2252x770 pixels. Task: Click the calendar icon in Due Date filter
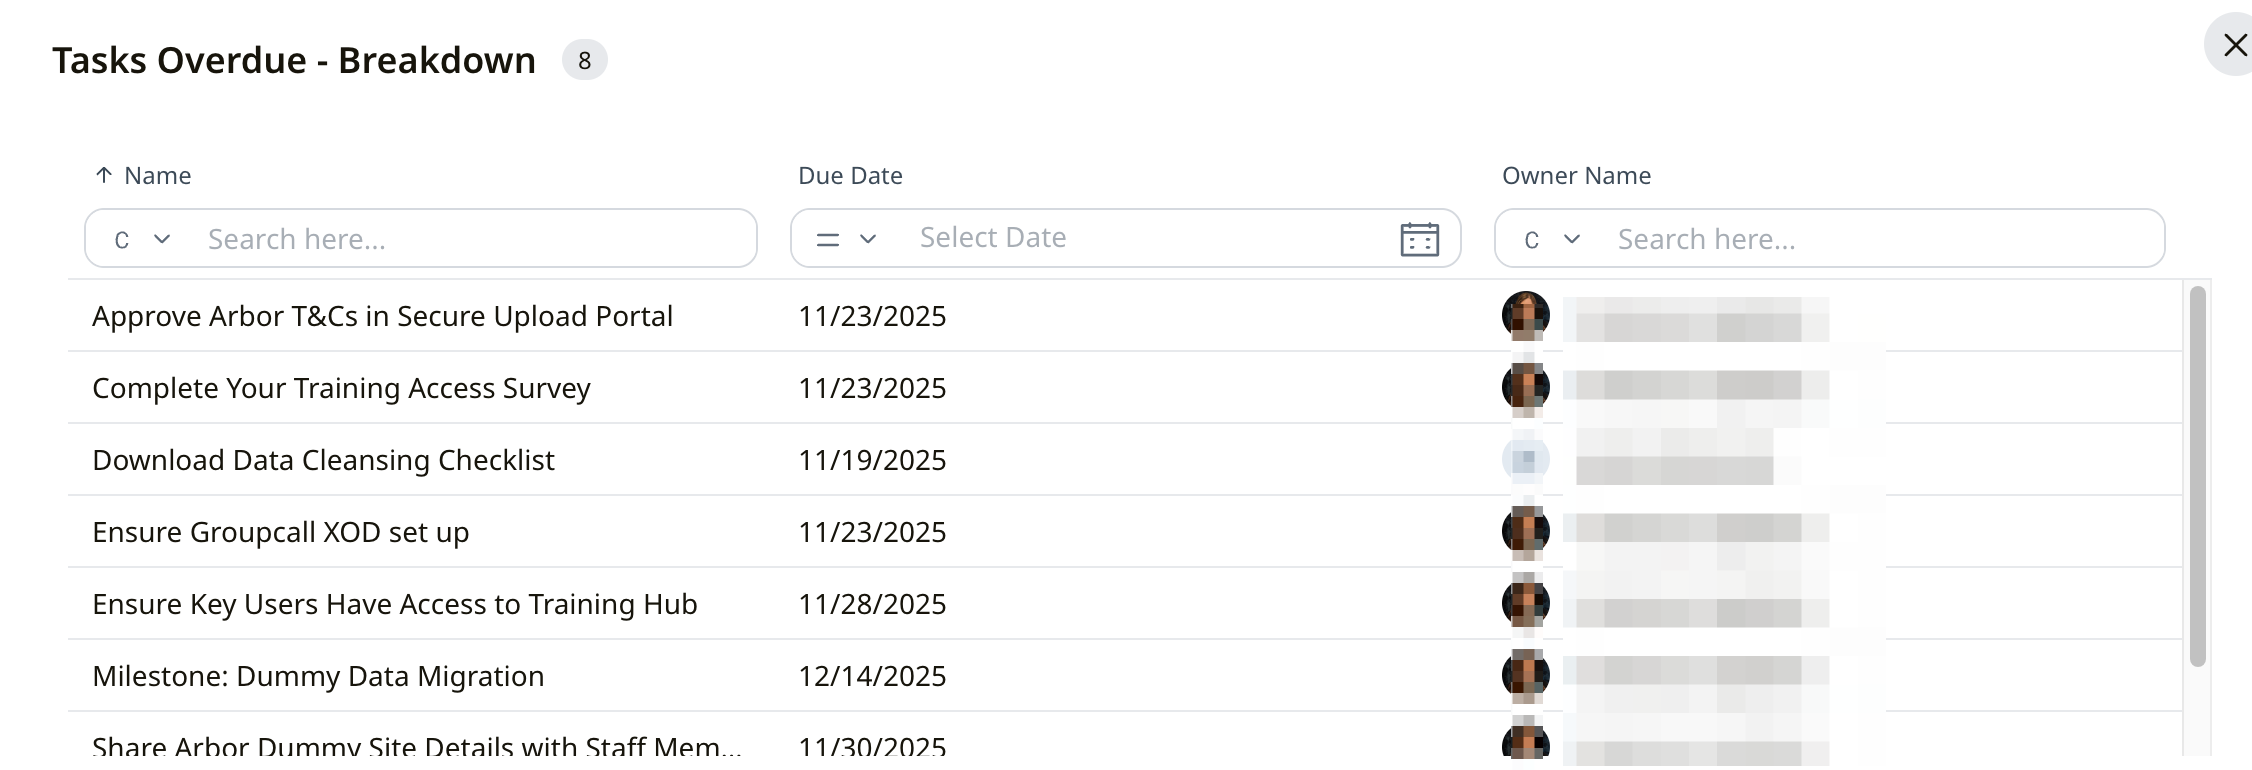pyautogui.click(x=1419, y=239)
